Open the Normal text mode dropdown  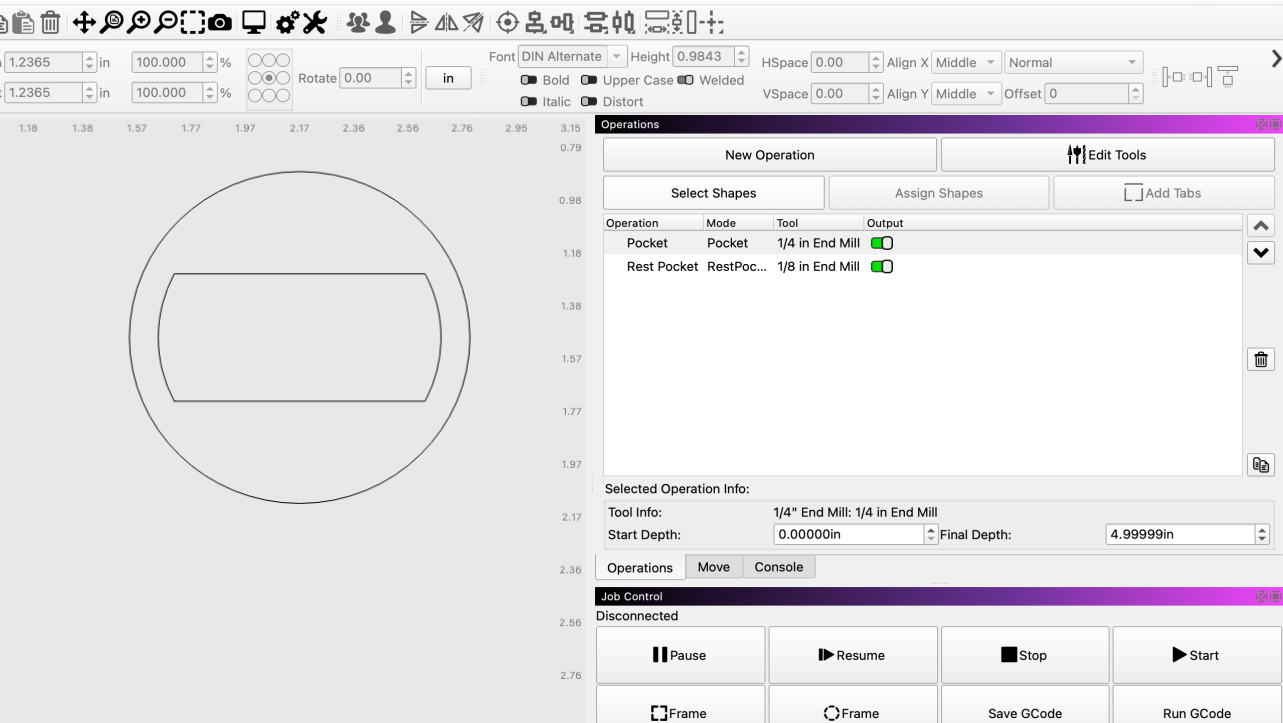(1073, 62)
